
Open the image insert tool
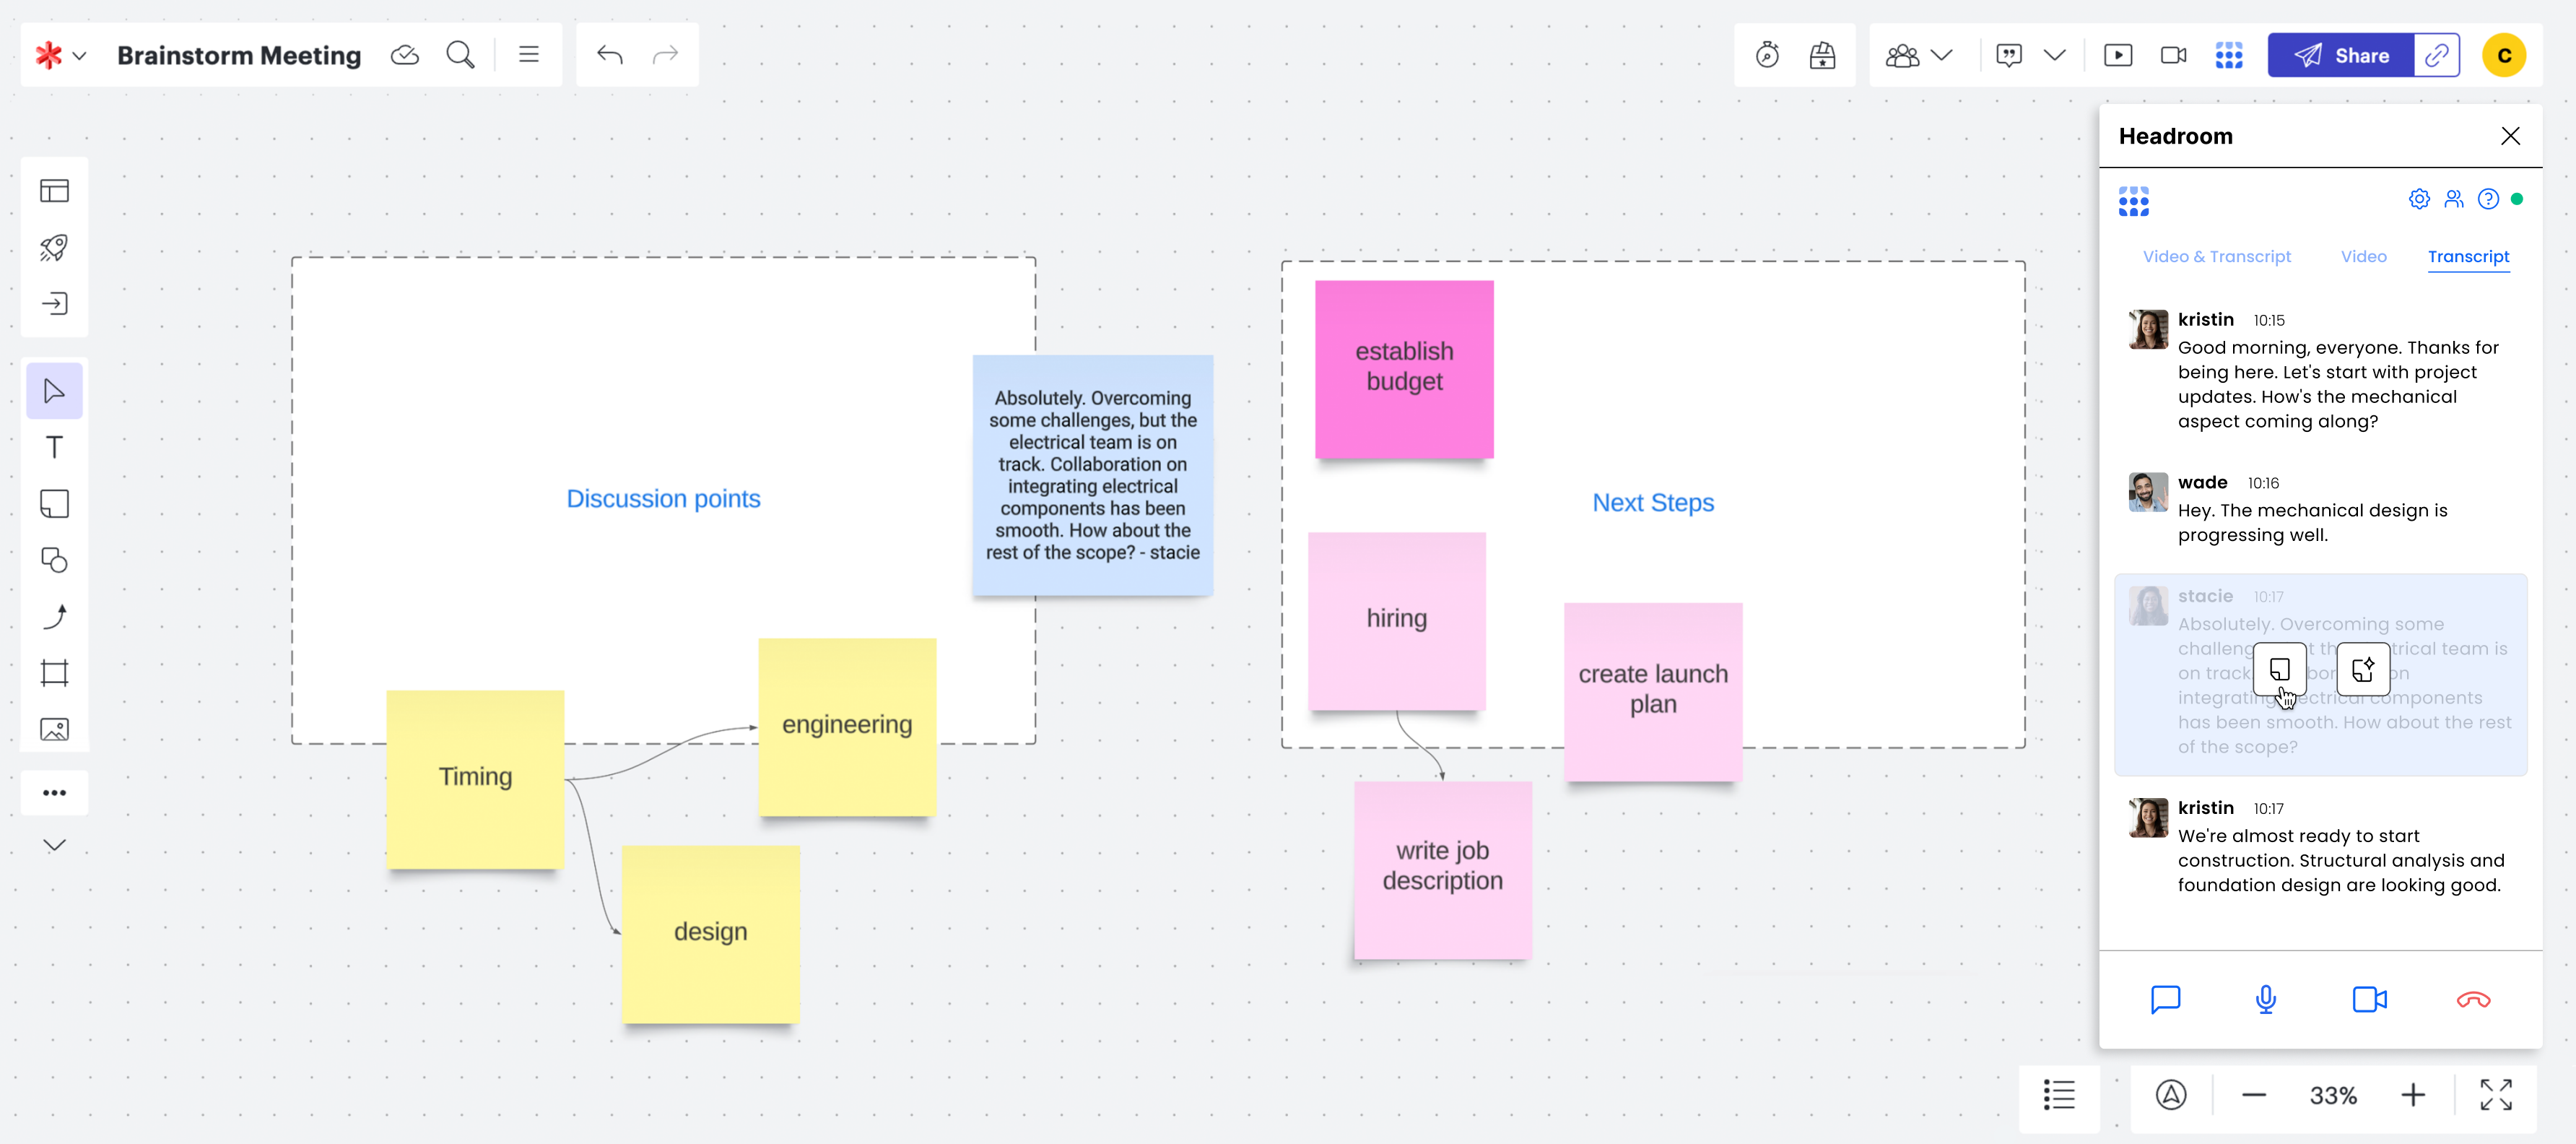pyautogui.click(x=54, y=729)
